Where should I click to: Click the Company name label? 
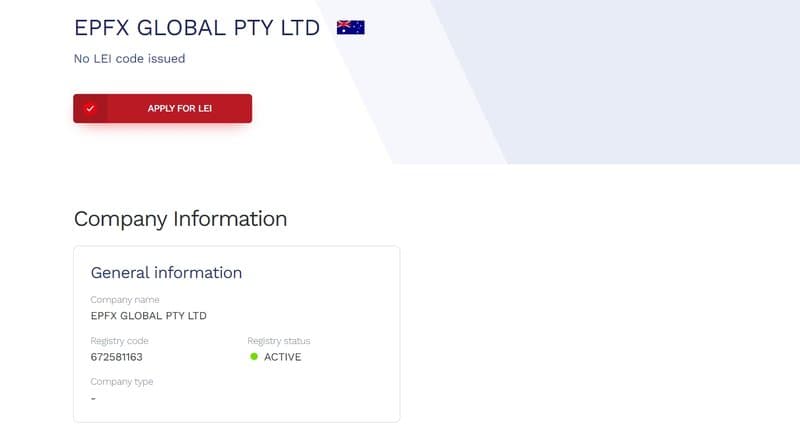pyautogui.click(x=125, y=299)
